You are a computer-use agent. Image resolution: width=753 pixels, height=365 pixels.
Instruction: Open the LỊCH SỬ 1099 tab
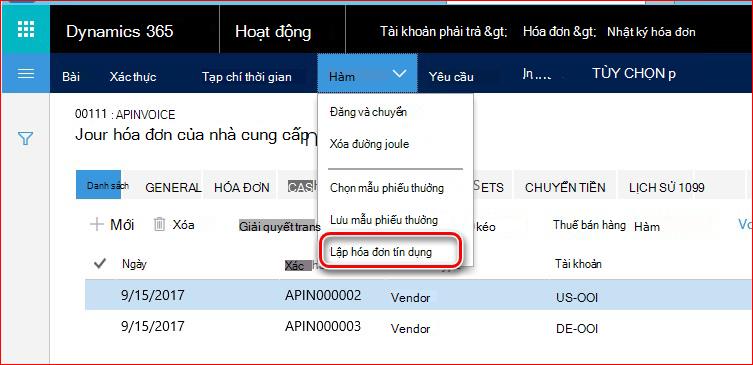click(x=667, y=187)
